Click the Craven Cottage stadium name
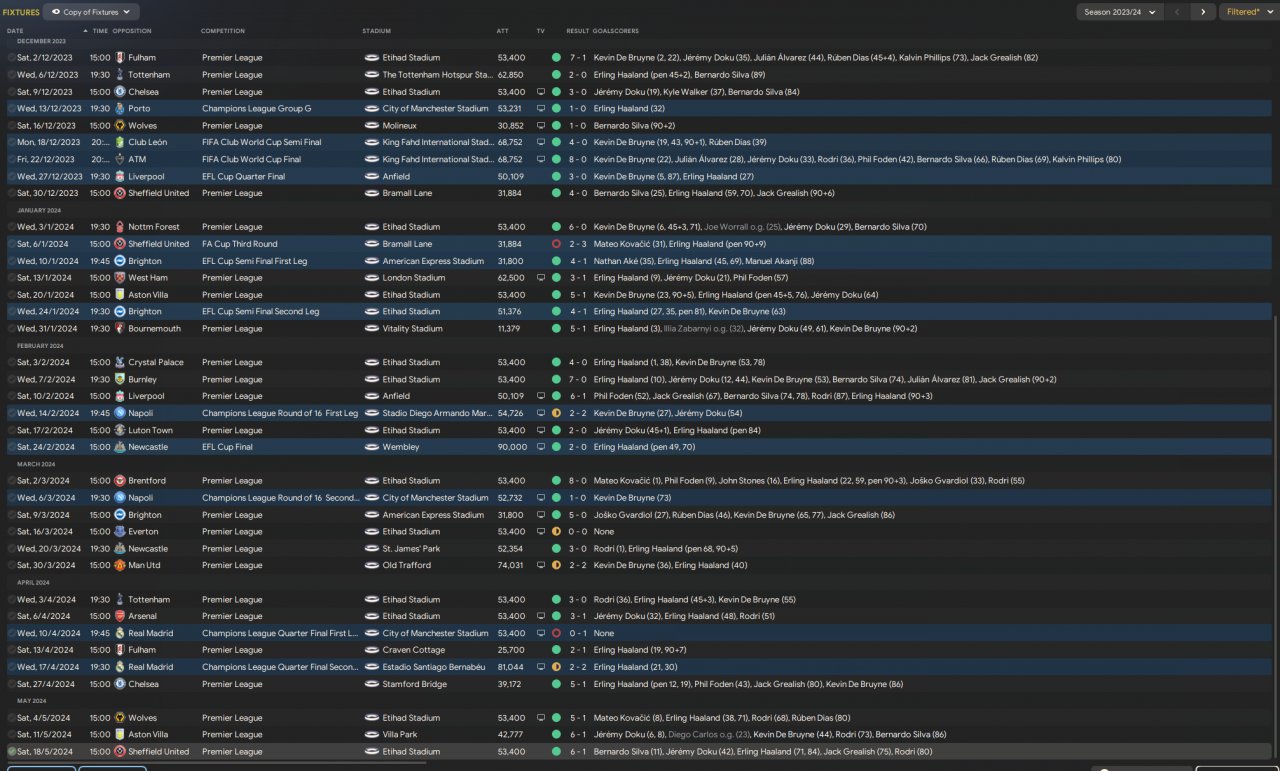The image size is (1280, 771). pos(413,651)
